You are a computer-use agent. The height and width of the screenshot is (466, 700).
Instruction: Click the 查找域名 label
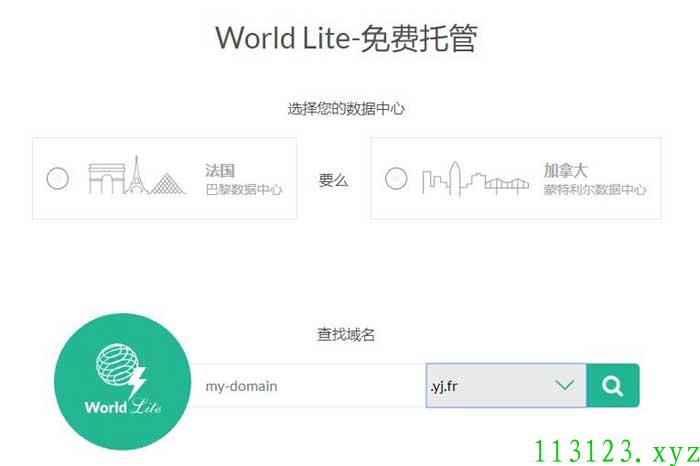click(346, 334)
